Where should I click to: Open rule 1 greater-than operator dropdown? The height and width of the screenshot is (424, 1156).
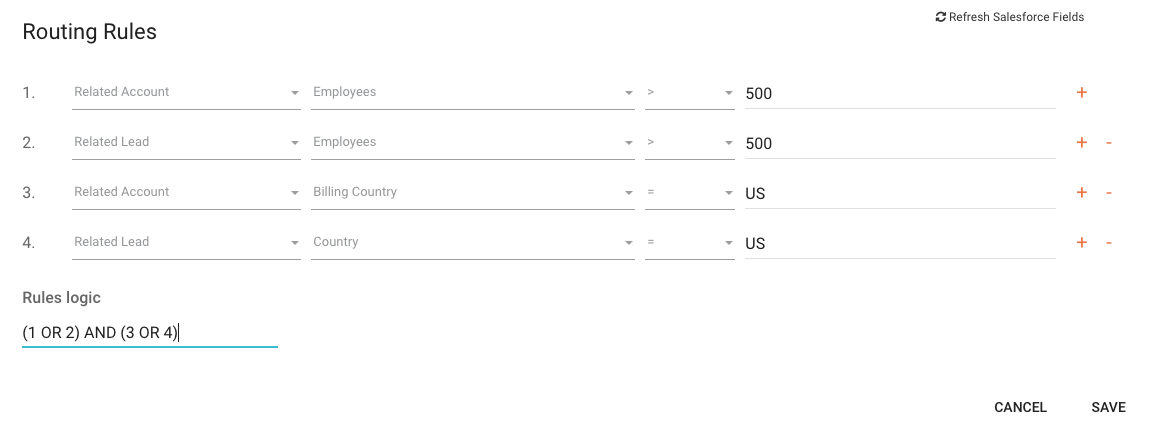[689, 93]
